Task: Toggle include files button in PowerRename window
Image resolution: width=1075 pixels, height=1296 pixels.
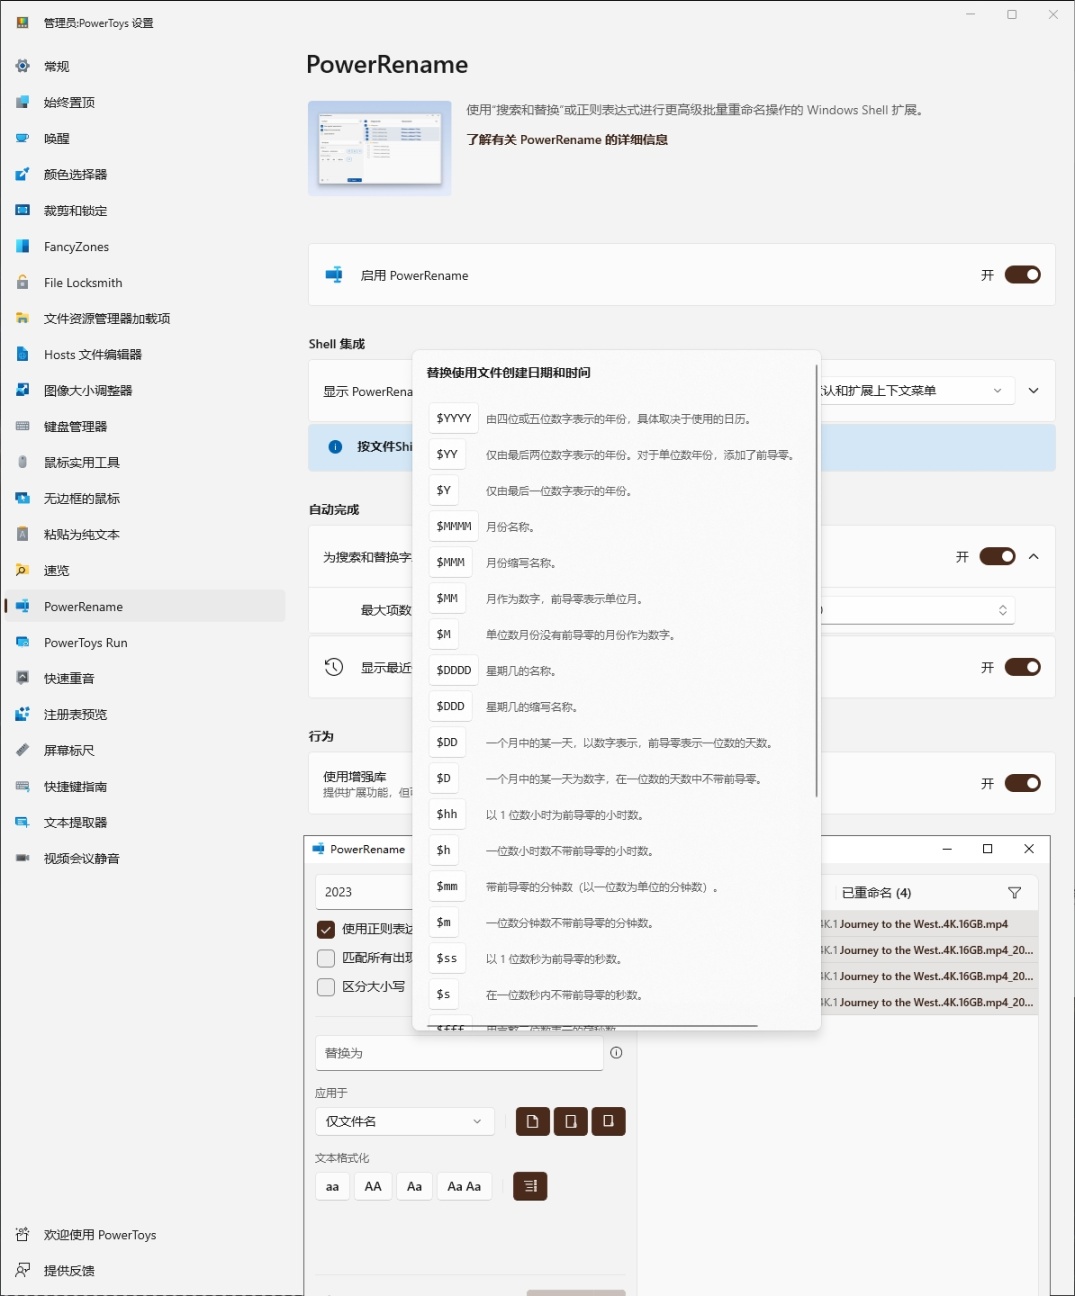Action: (x=532, y=1121)
